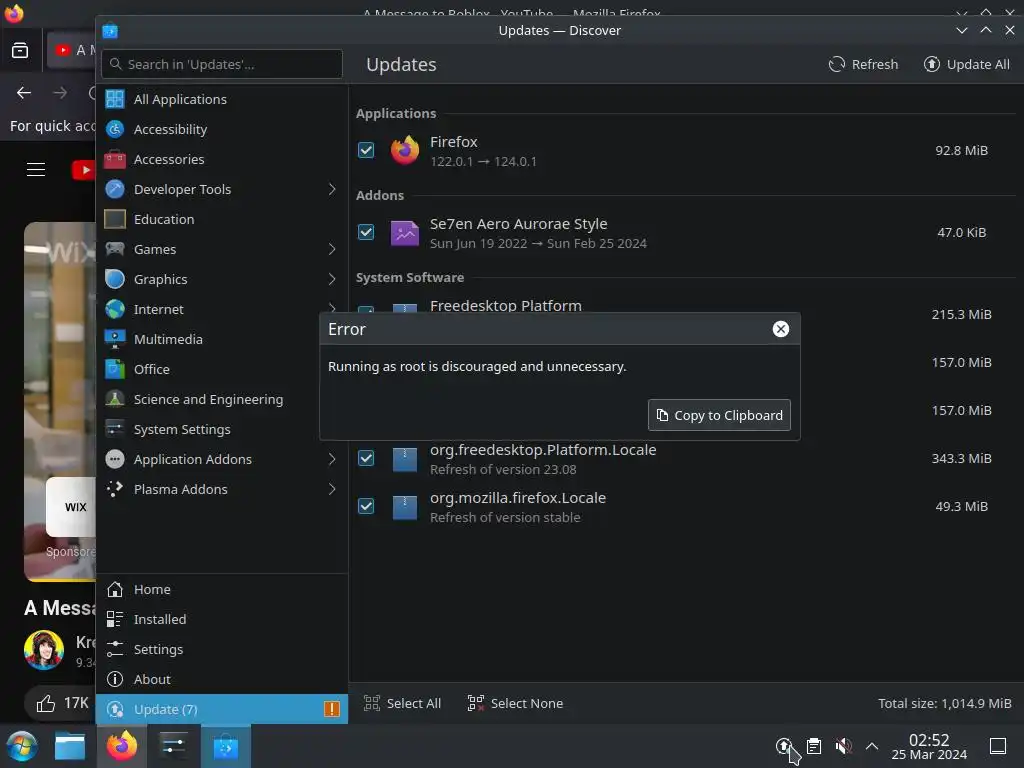Click the Discover taskbar icon
The width and height of the screenshot is (1024, 768).
pos(225,746)
